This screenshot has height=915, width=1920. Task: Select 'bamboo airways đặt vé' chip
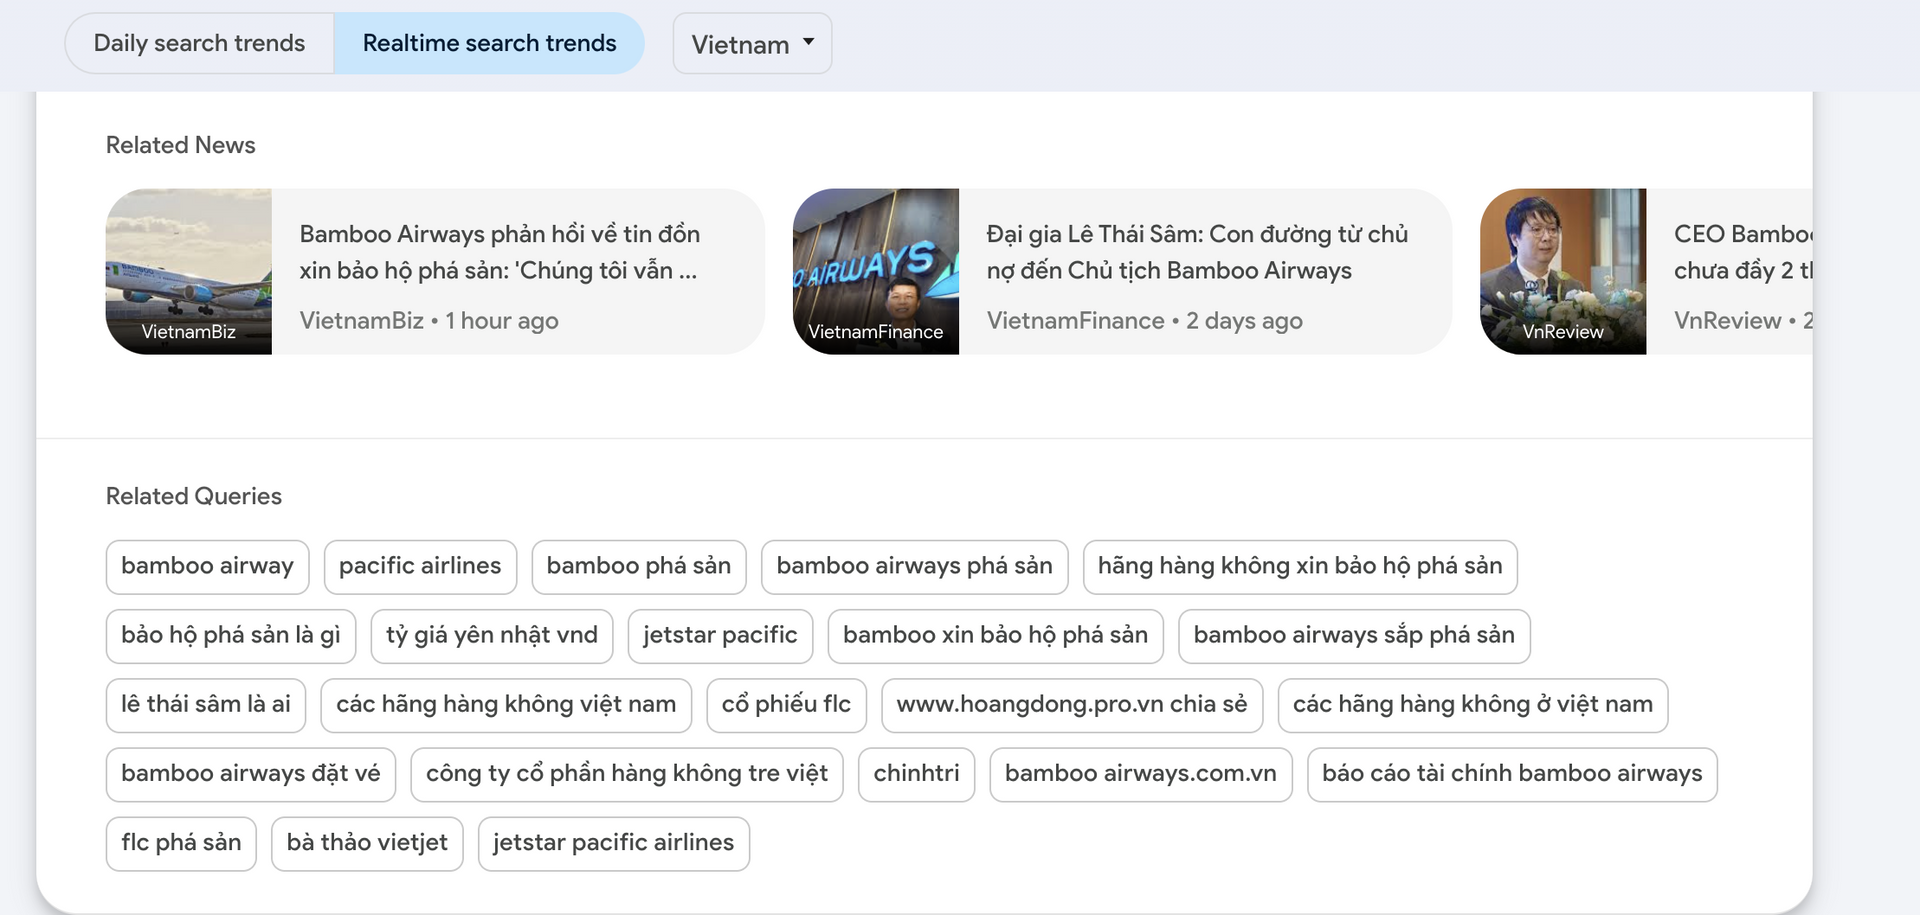coord(251,774)
